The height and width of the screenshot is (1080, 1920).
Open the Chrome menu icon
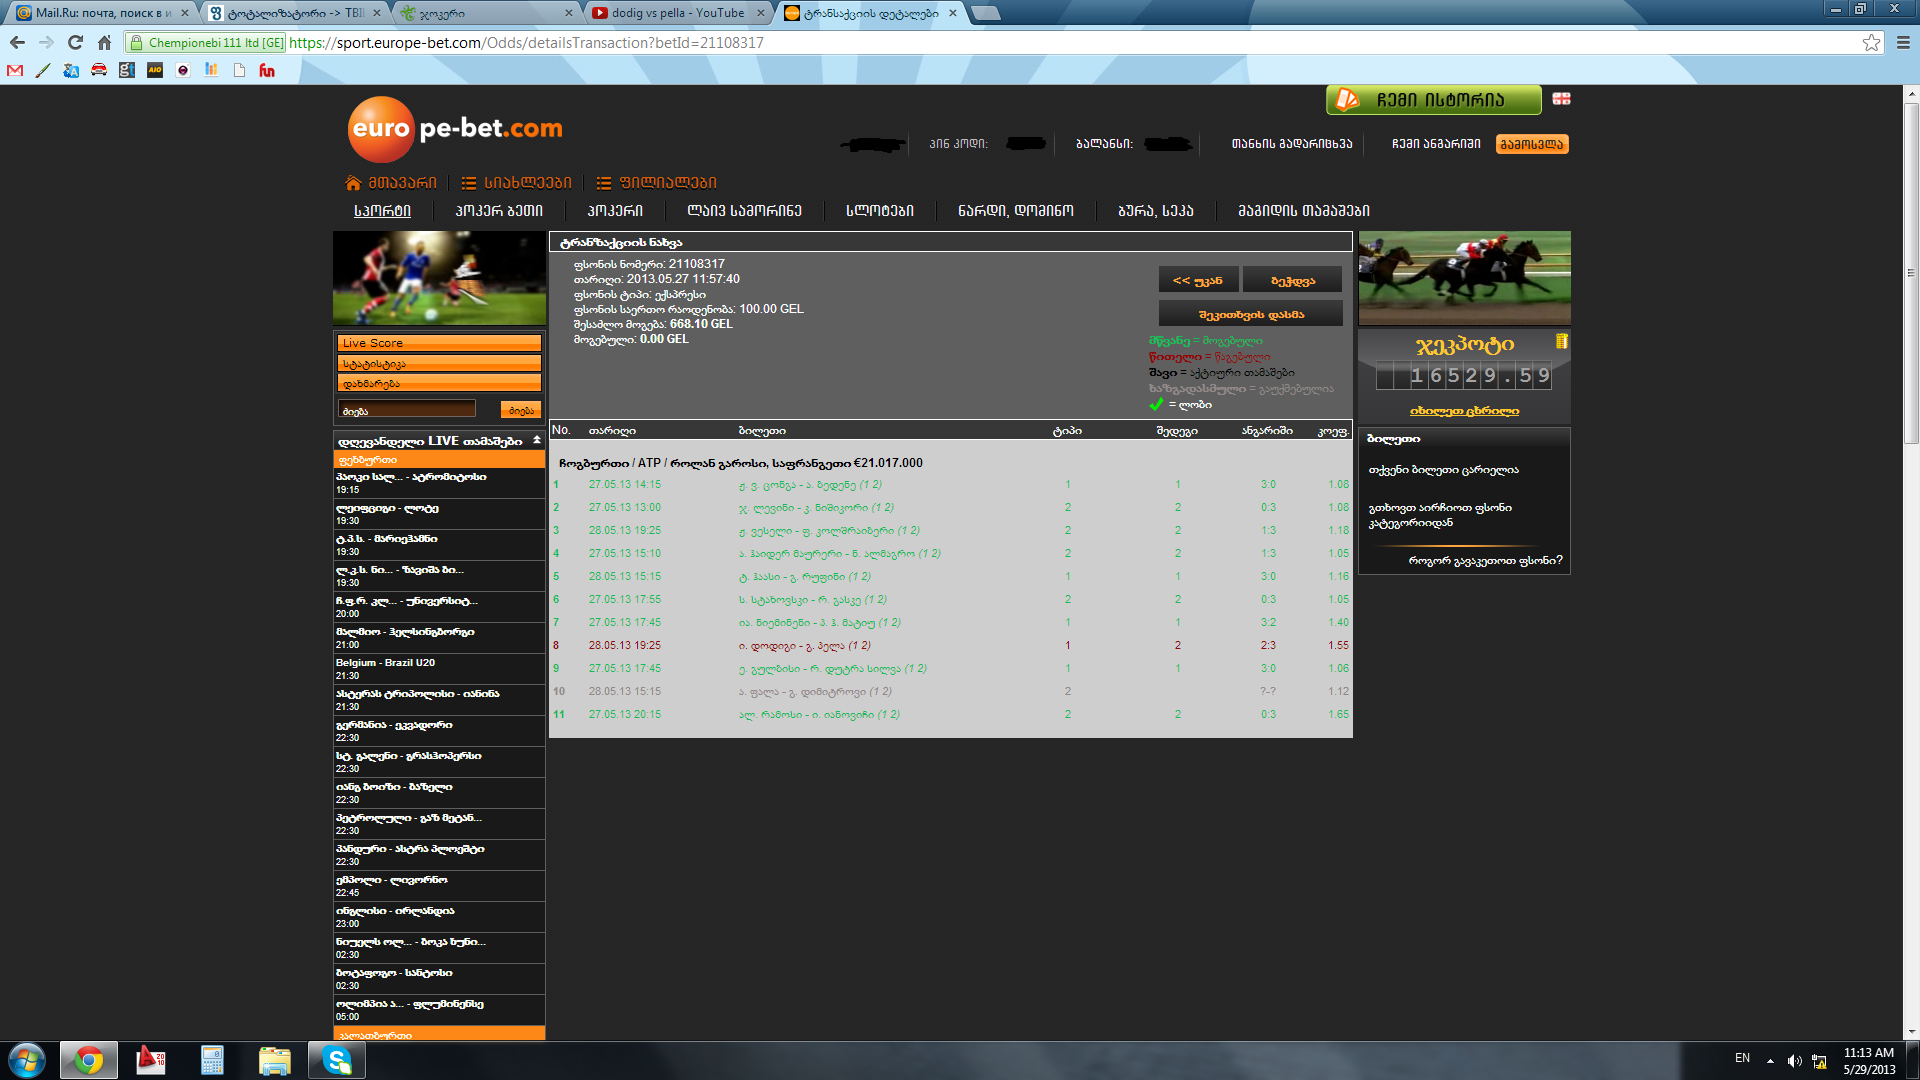pos(1903,42)
